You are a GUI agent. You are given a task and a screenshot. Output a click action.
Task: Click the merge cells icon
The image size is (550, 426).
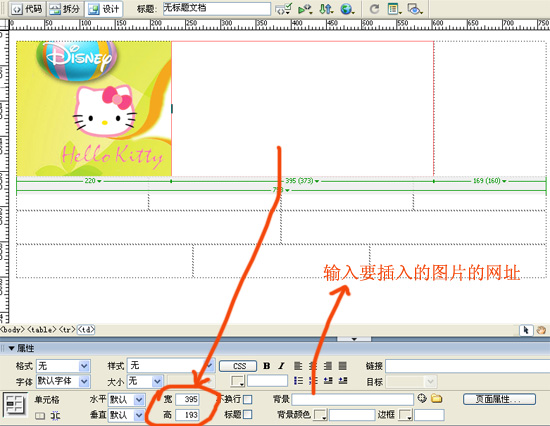click(x=40, y=416)
